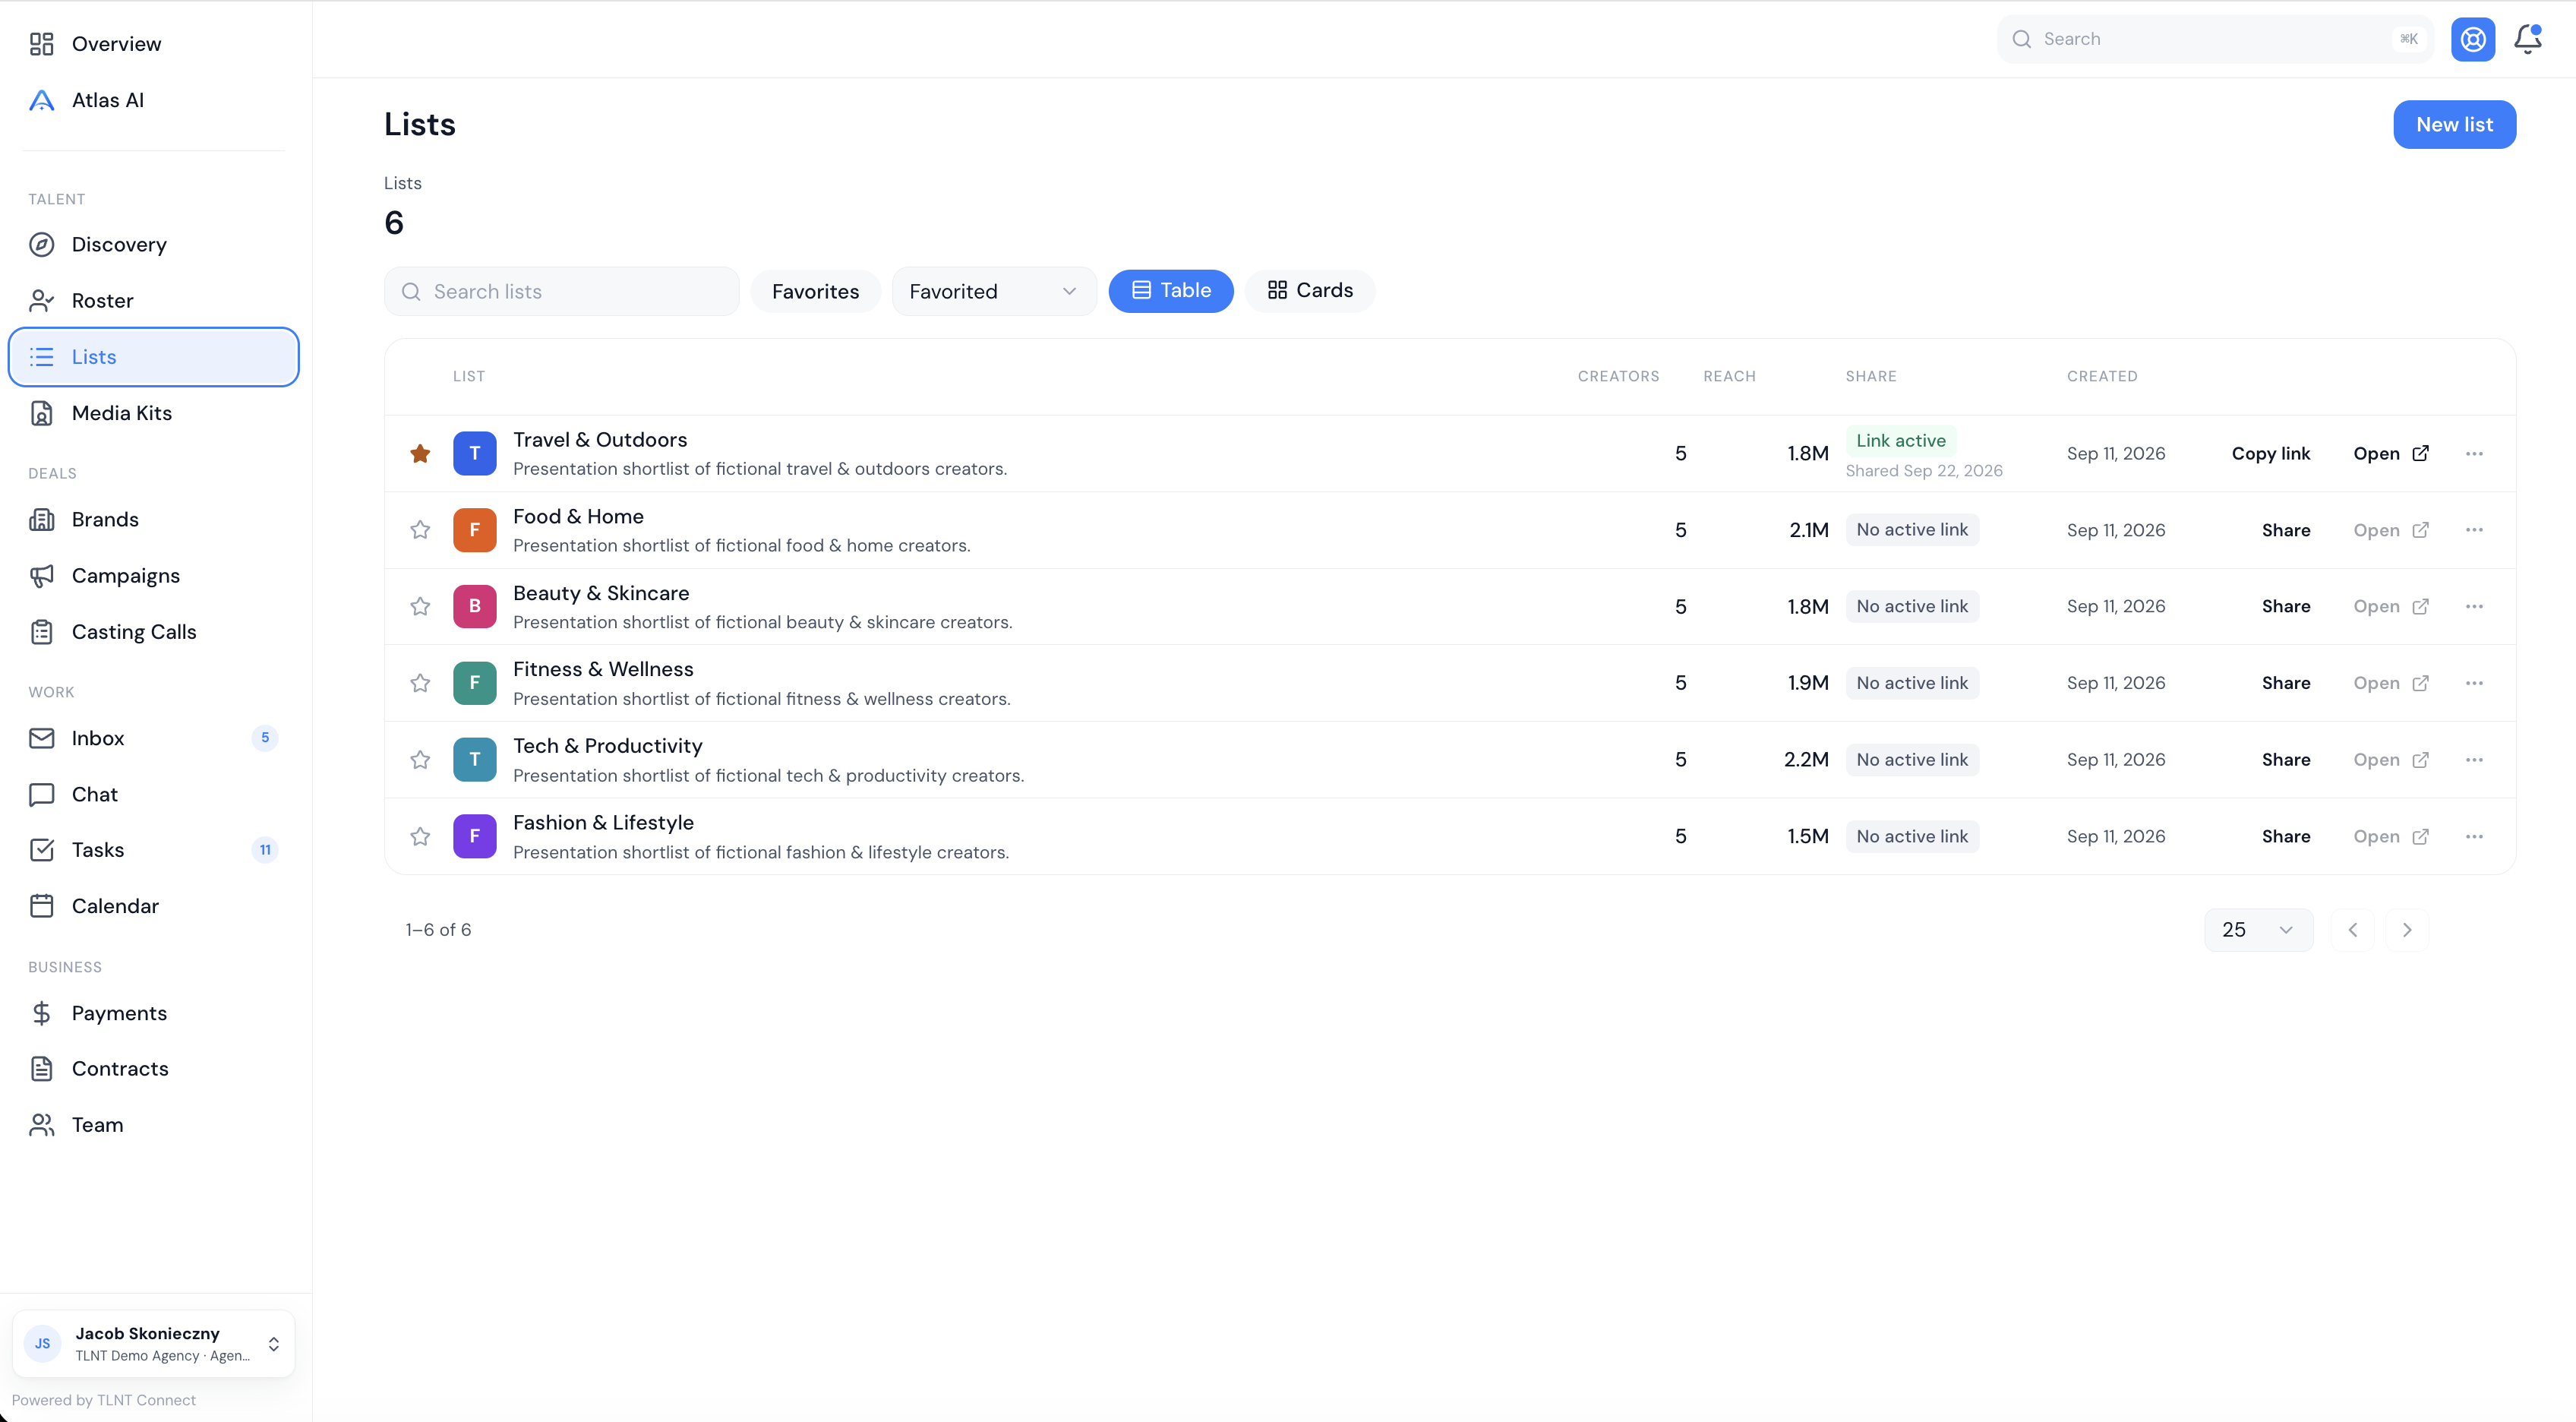Share the Beauty & Skincare list
2576x1422 pixels.
(2285, 606)
